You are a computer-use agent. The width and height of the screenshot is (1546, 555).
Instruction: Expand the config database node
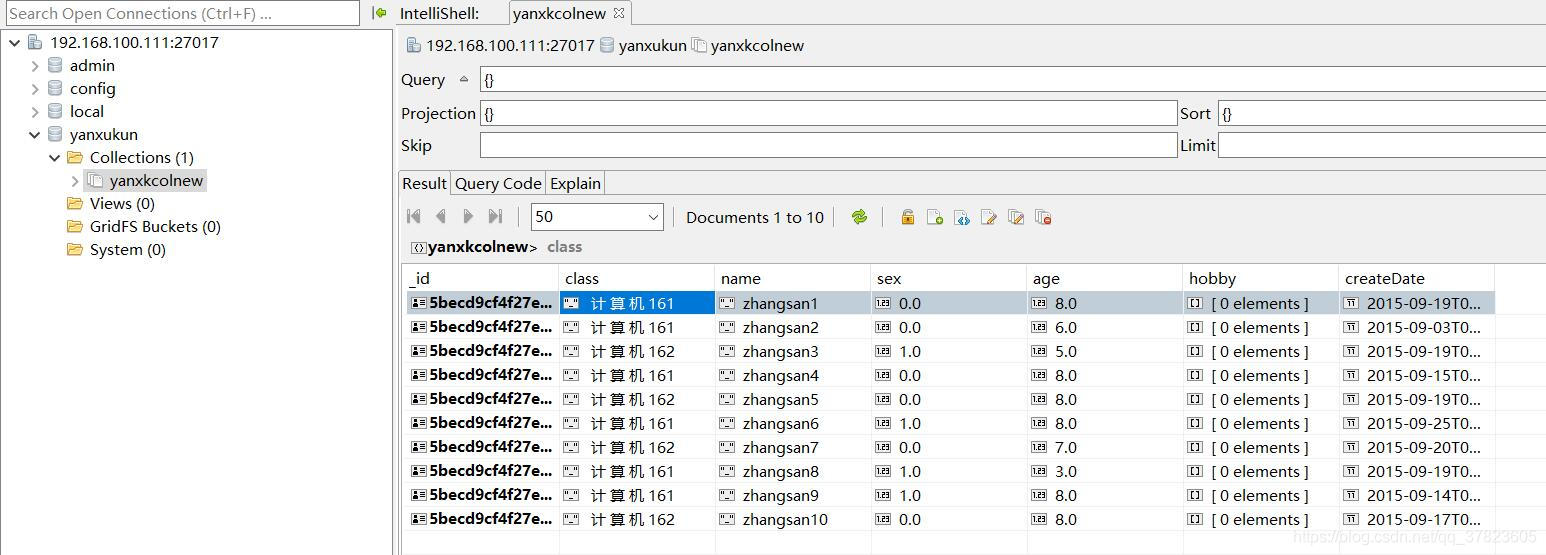click(35, 88)
